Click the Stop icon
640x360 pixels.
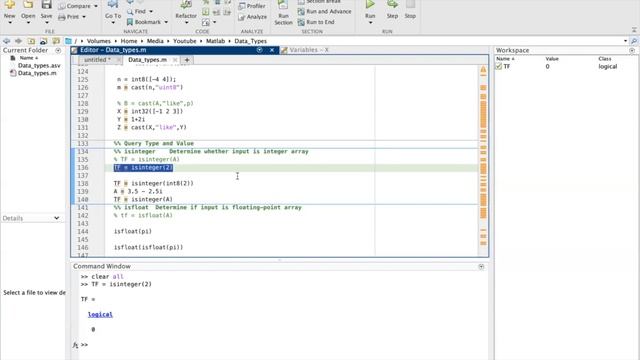tap(410, 4)
